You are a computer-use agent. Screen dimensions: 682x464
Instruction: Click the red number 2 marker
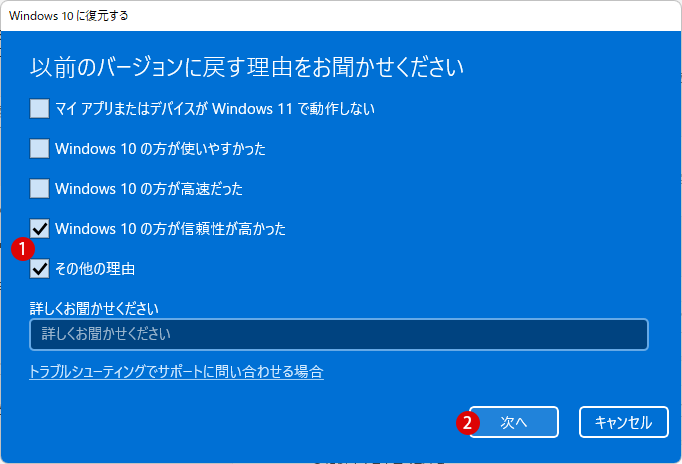468,422
